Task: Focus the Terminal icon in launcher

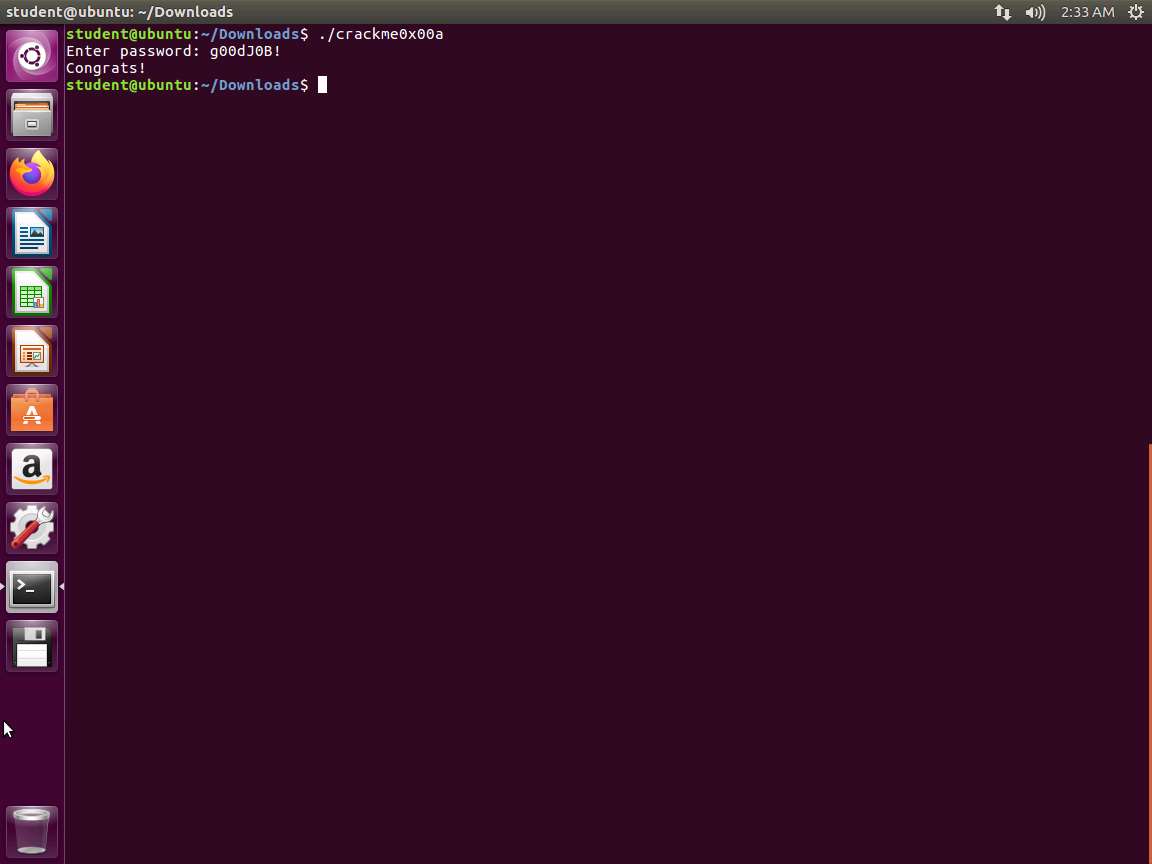Action: tap(32, 587)
